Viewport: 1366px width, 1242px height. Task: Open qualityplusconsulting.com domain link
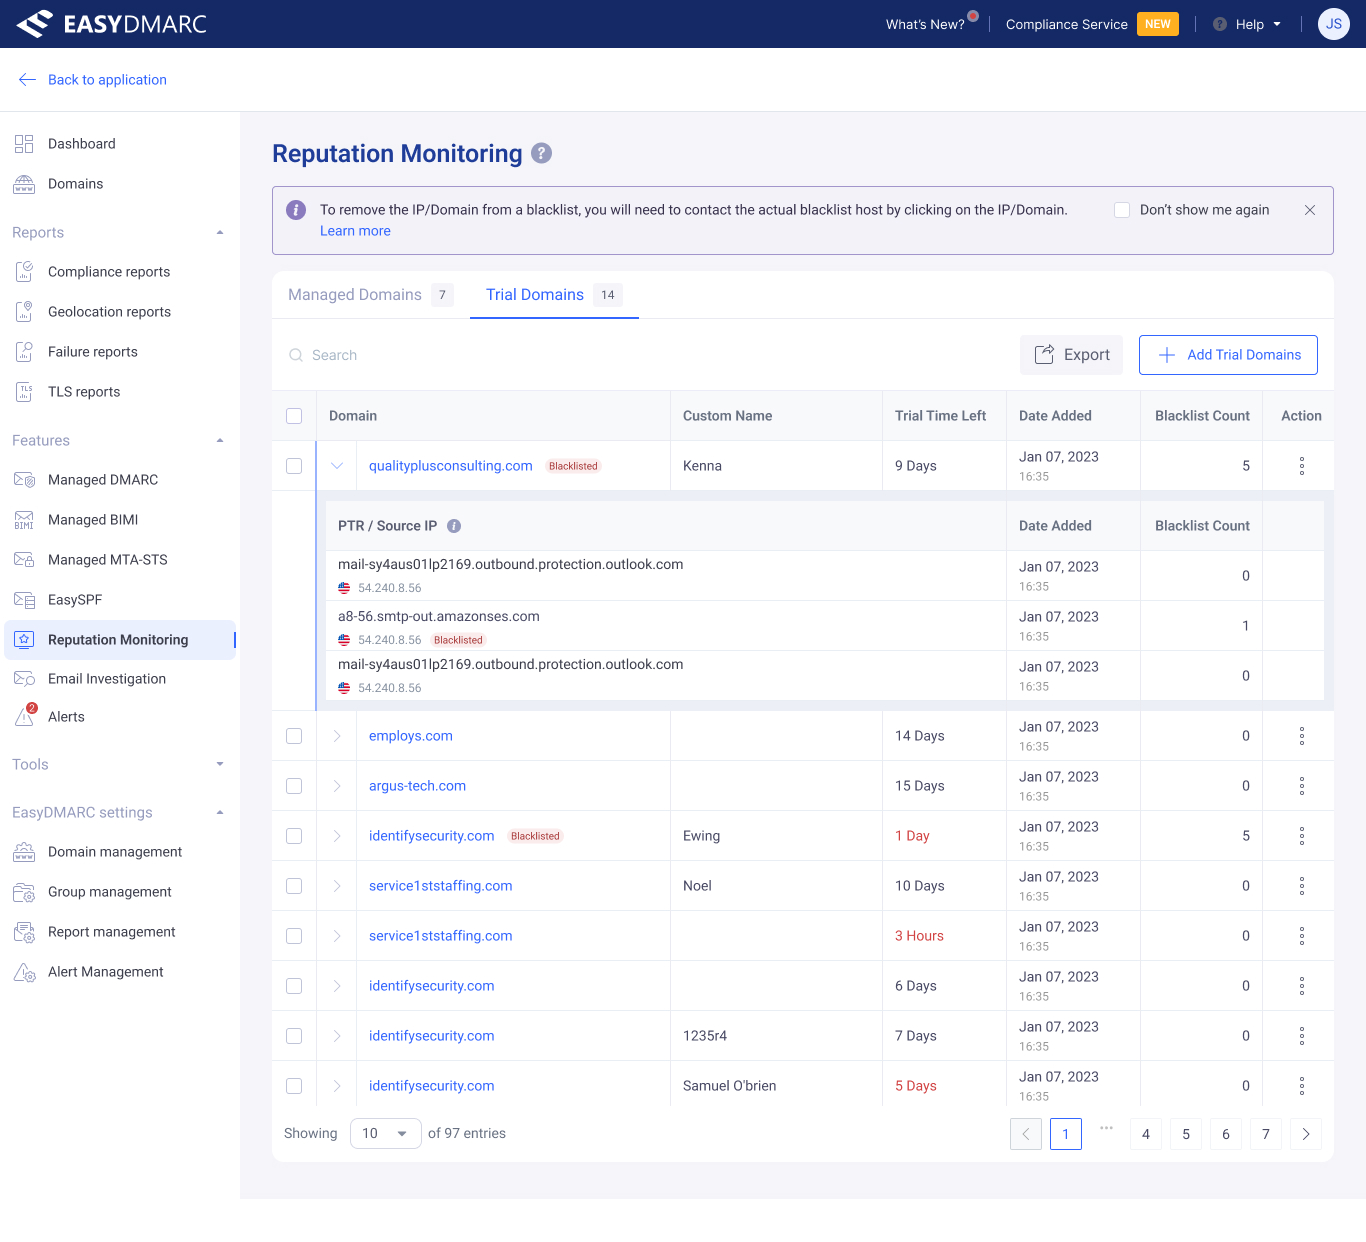pyautogui.click(x=451, y=466)
